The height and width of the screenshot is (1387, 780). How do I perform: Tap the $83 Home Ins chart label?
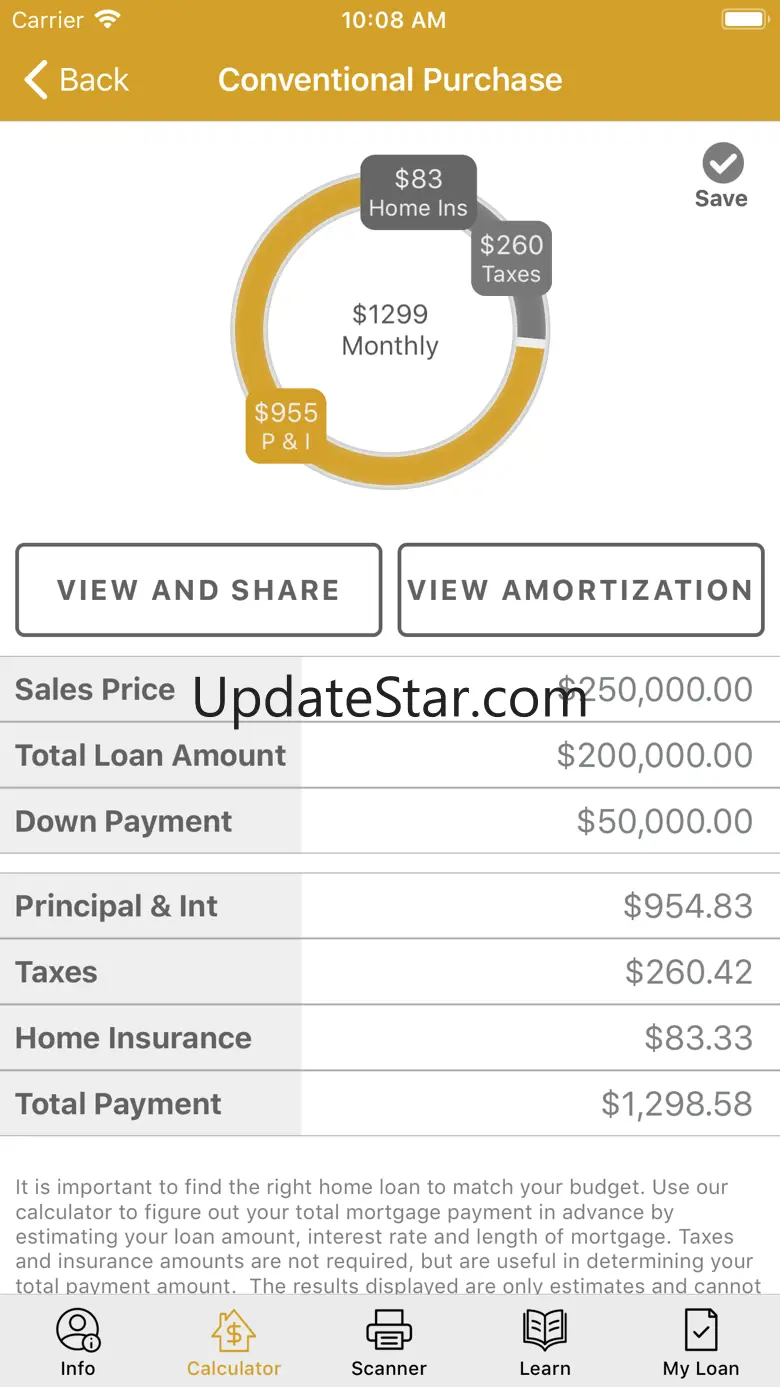(x=418, y=193)
